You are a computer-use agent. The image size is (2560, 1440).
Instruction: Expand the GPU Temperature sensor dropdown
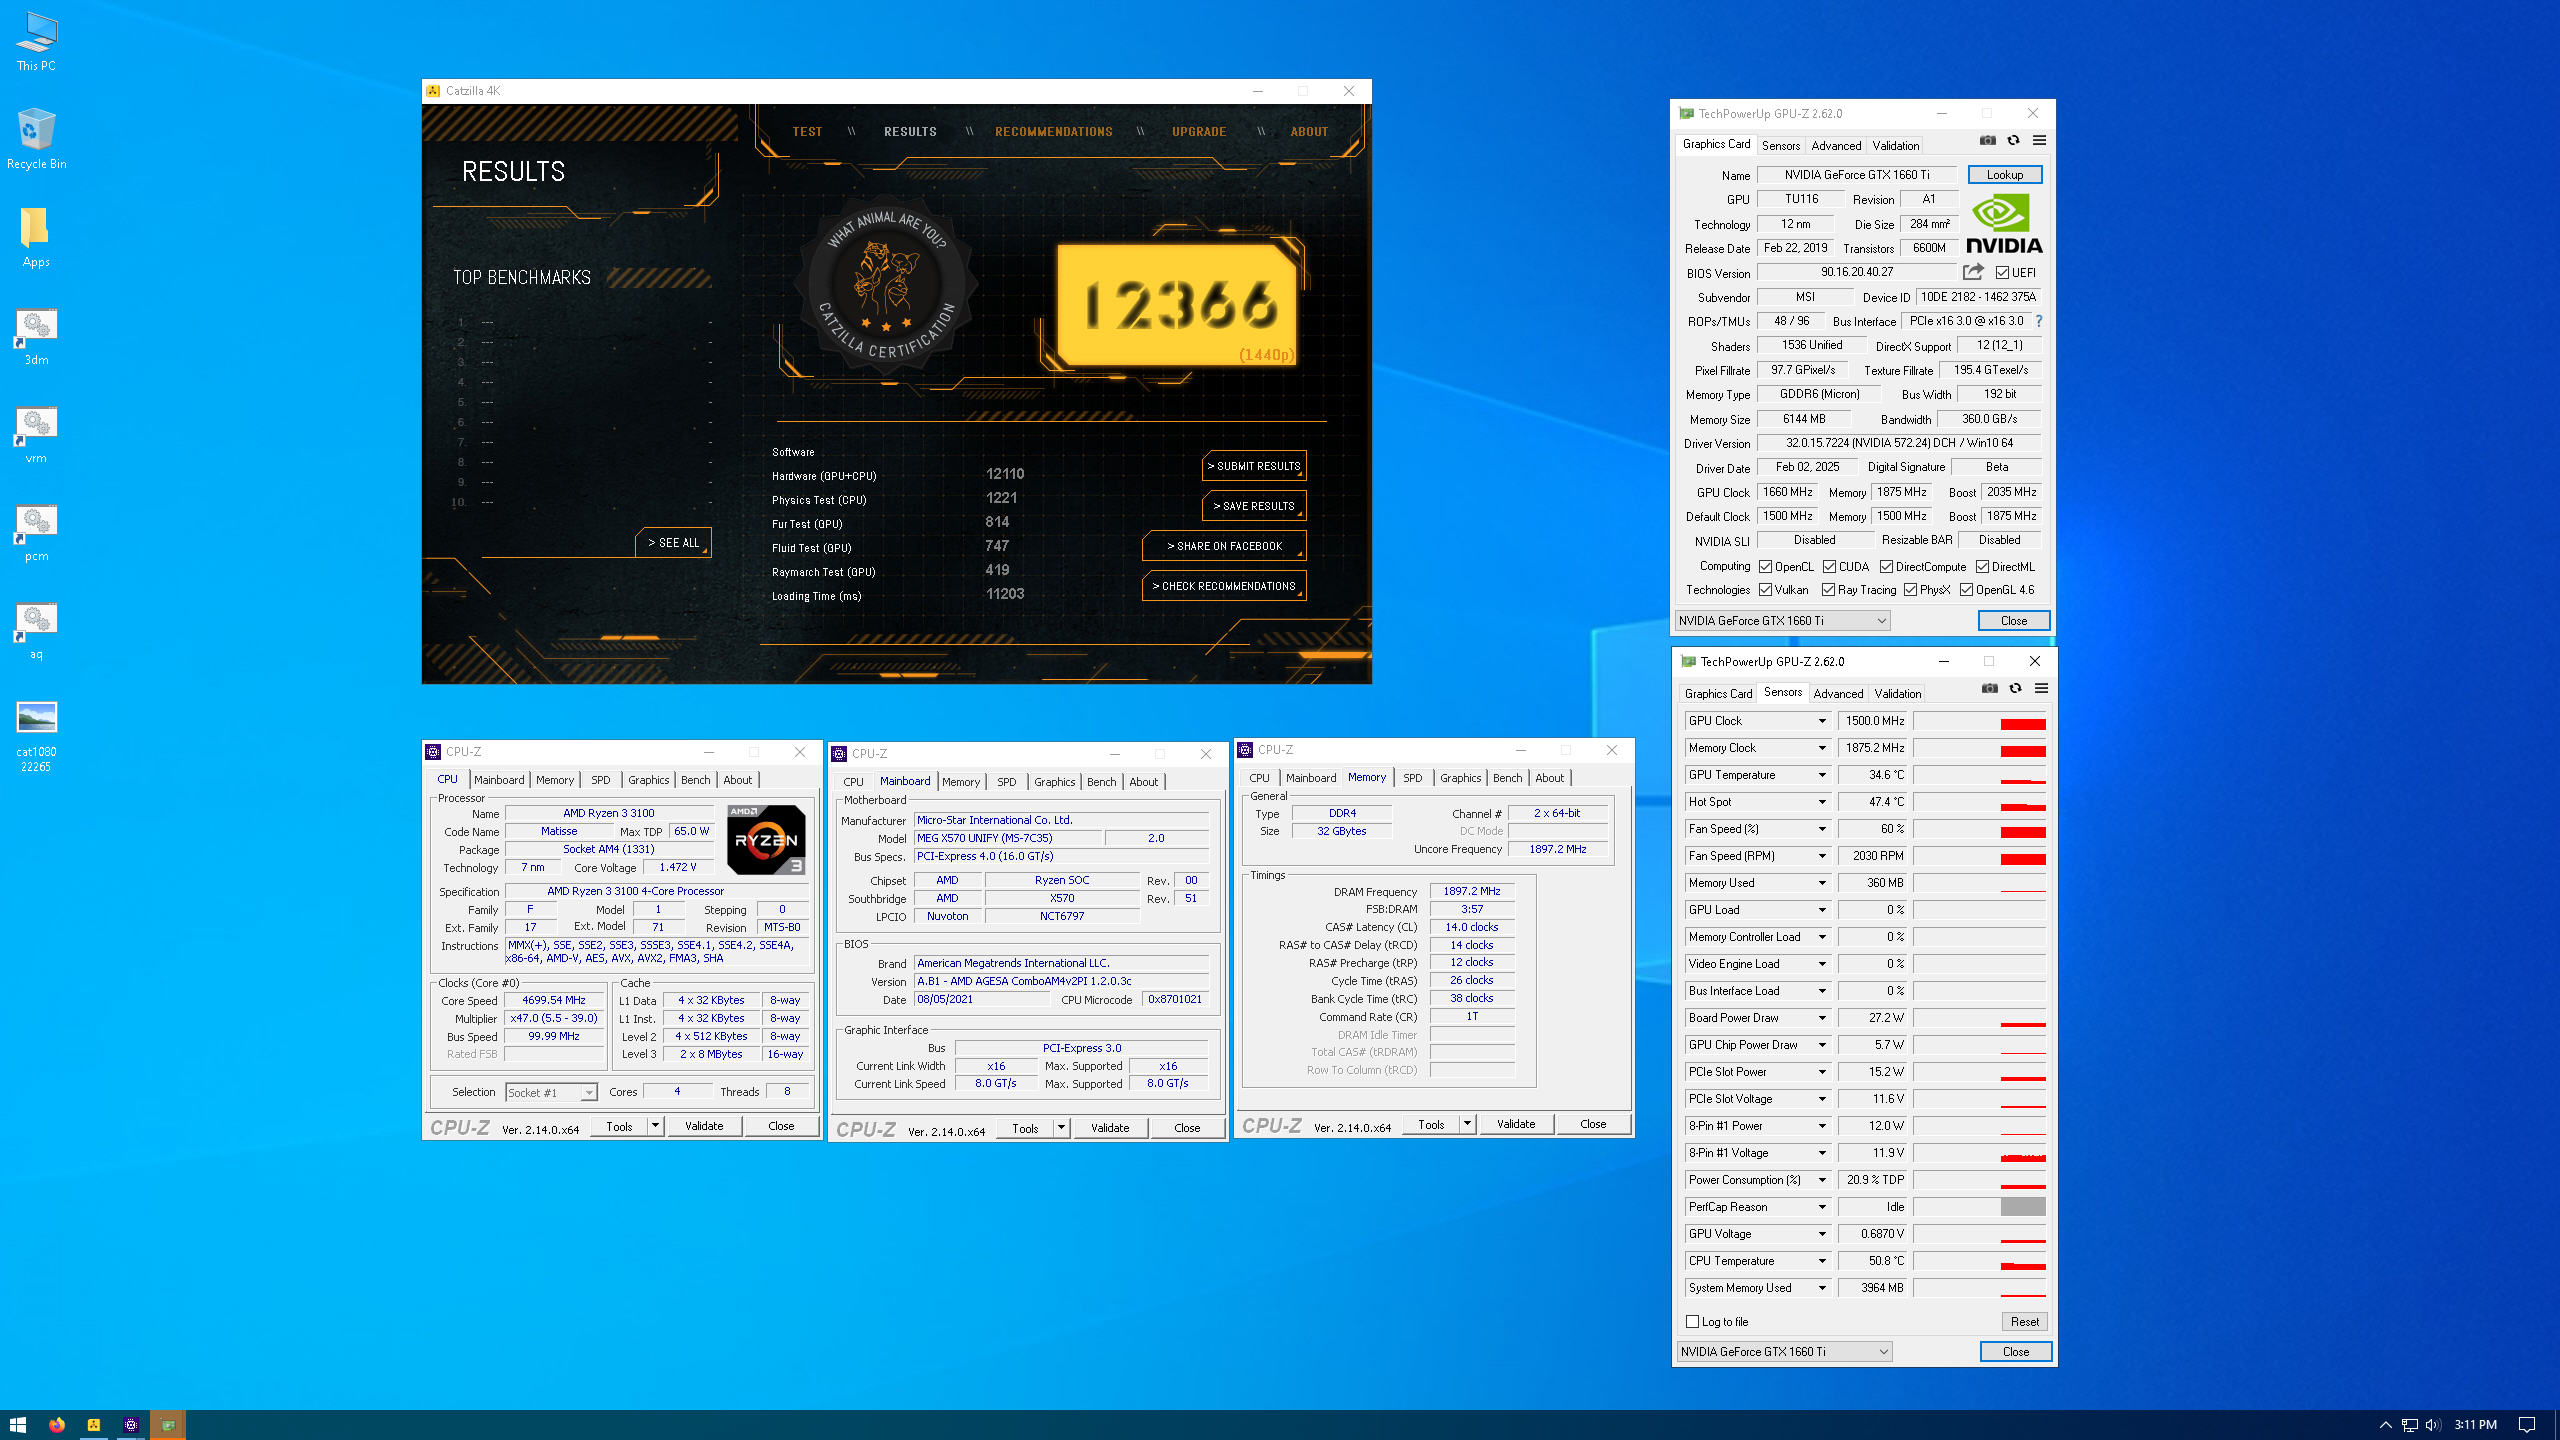(x=1822, y=775)
